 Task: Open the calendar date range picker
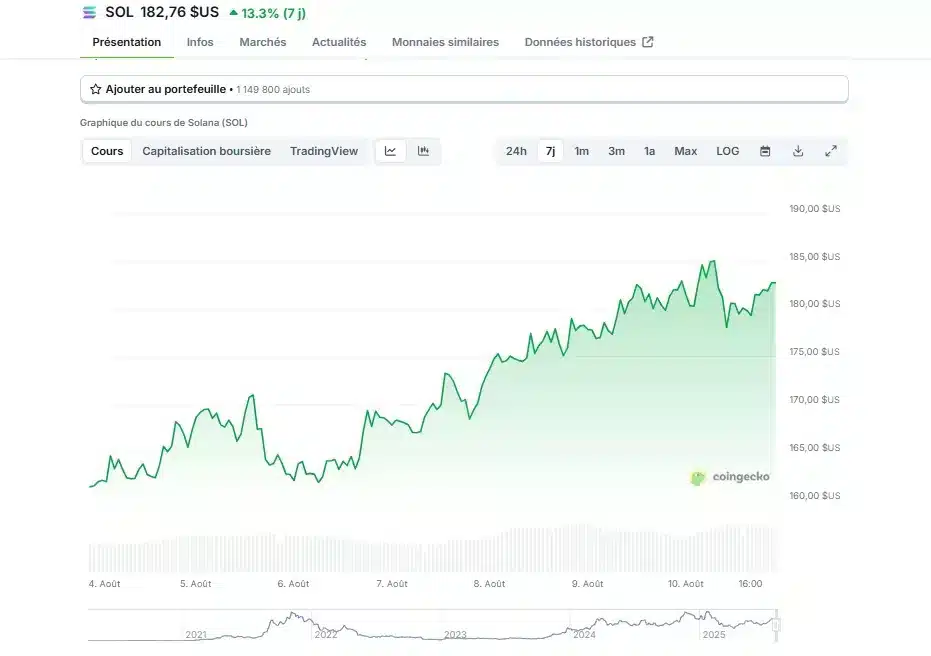[x=765, y=151]
